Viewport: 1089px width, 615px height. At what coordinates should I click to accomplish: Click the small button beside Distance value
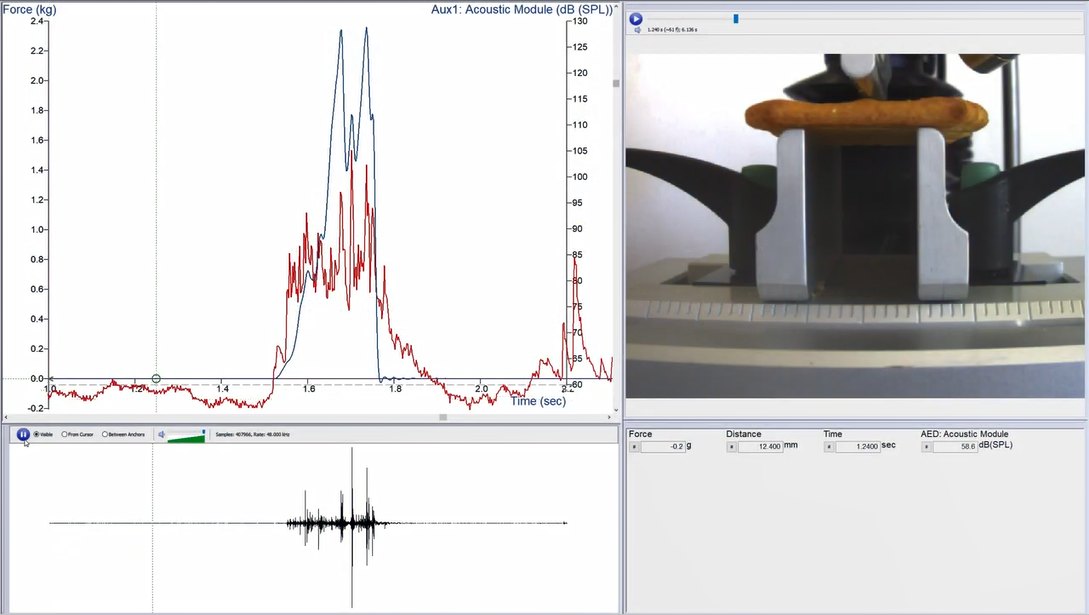731,446
